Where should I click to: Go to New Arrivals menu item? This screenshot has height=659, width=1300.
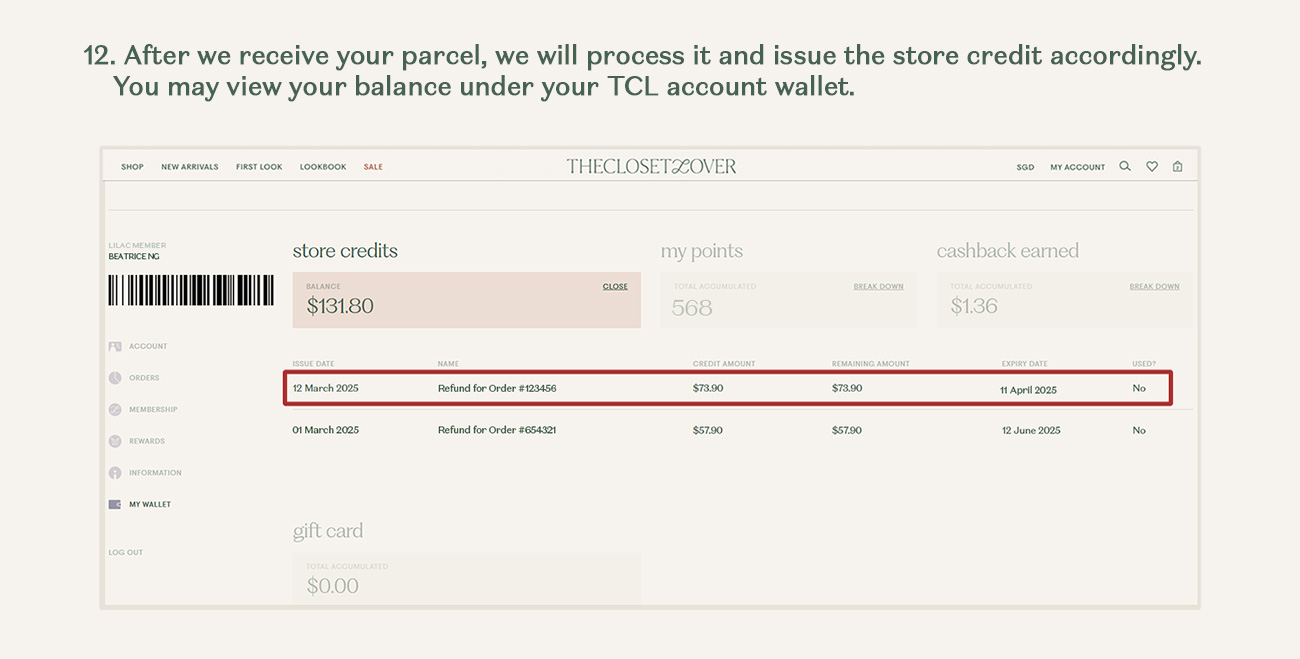point(190,167)
